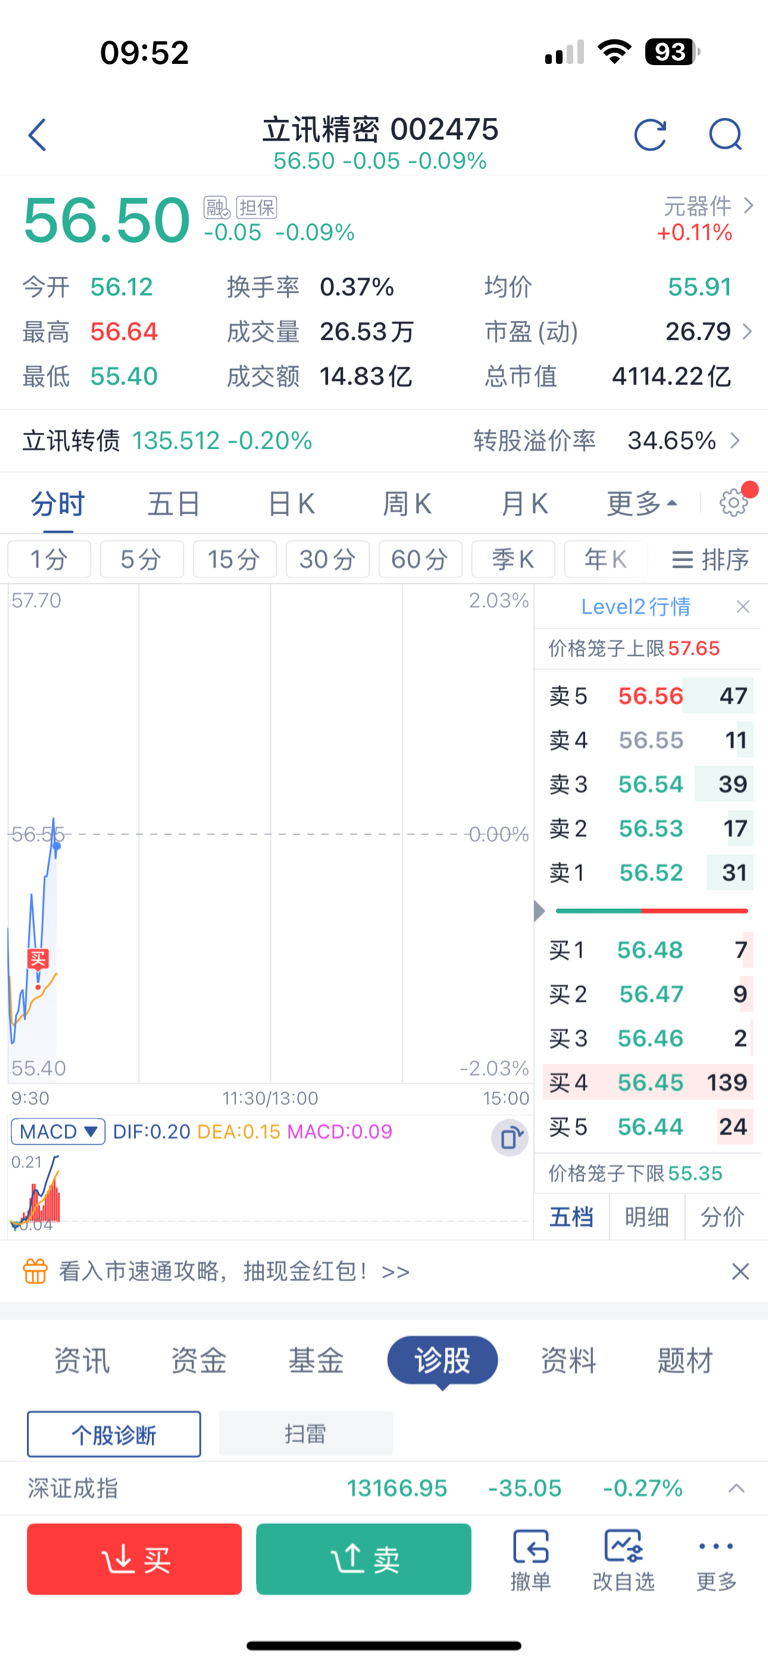Switch to 五日 chart tab
The width and height of the screenshot is (768, 1665).
click(x=174, y=503)
